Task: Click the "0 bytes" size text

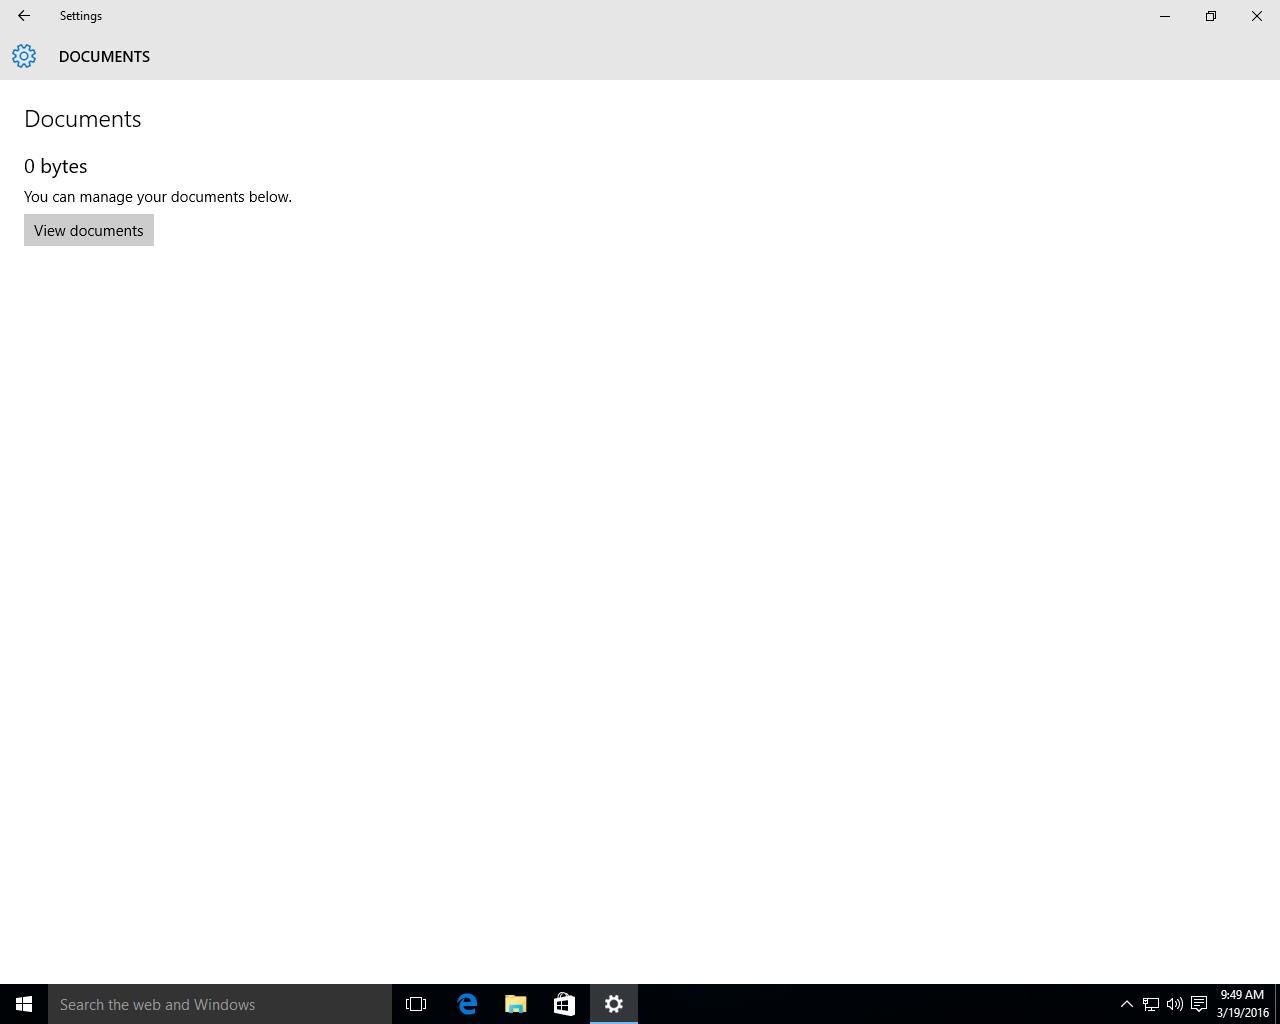Action: 56,166
